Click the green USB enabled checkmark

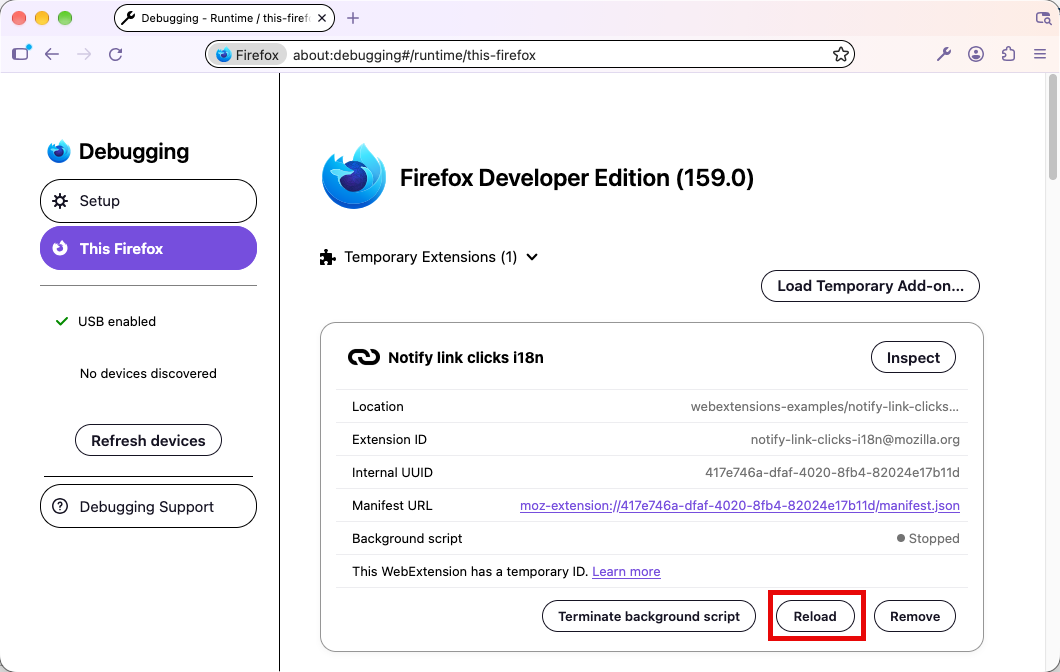[62, 321]
